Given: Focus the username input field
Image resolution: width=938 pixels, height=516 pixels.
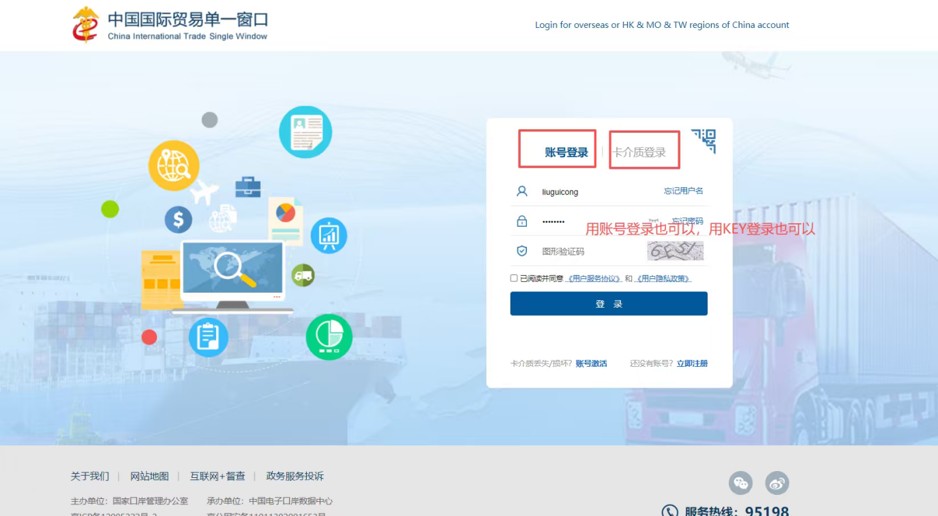Looking at the screenshot, I should pyautogui.click(x=598, y=192).
